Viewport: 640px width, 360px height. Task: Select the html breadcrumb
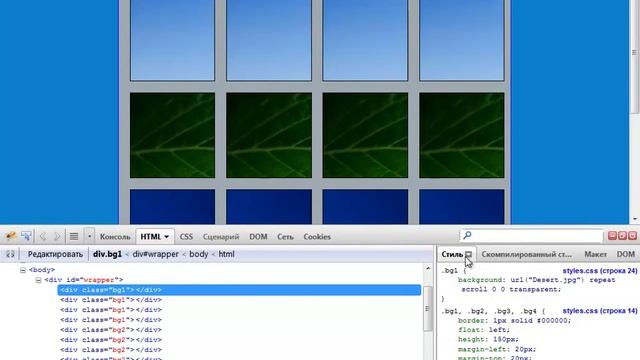pos(227,254)
